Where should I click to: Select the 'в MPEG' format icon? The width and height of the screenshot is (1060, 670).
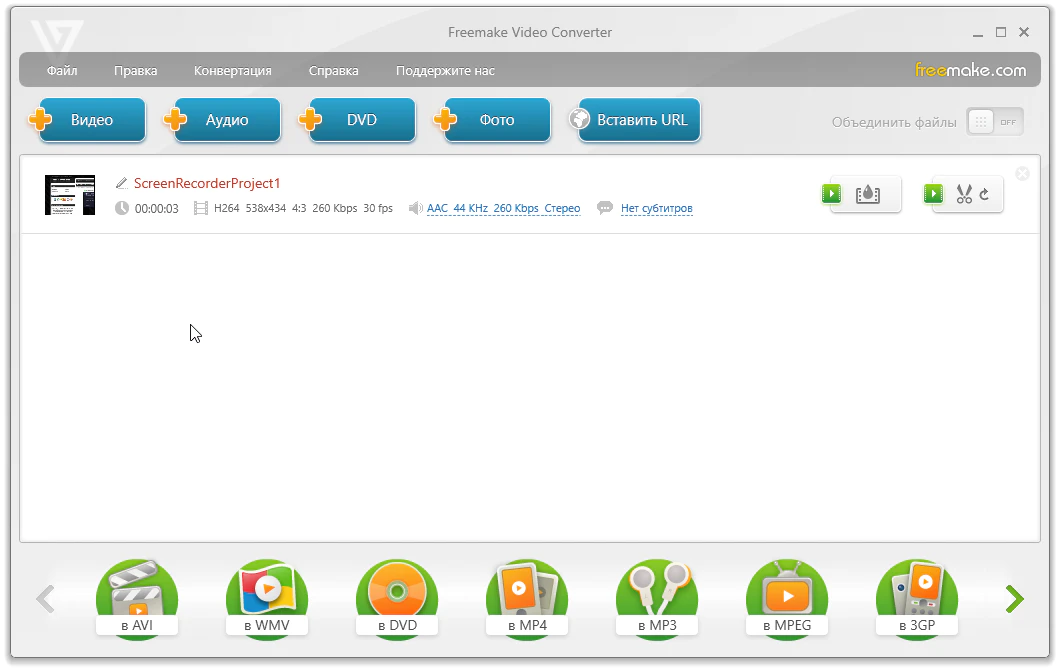click(x=787, y=598)
